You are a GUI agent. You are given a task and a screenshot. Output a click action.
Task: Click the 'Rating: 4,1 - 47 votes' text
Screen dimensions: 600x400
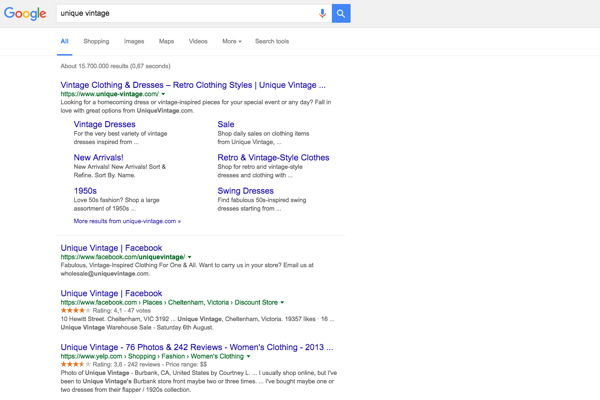pyautogui.click(x=122, y=311)
